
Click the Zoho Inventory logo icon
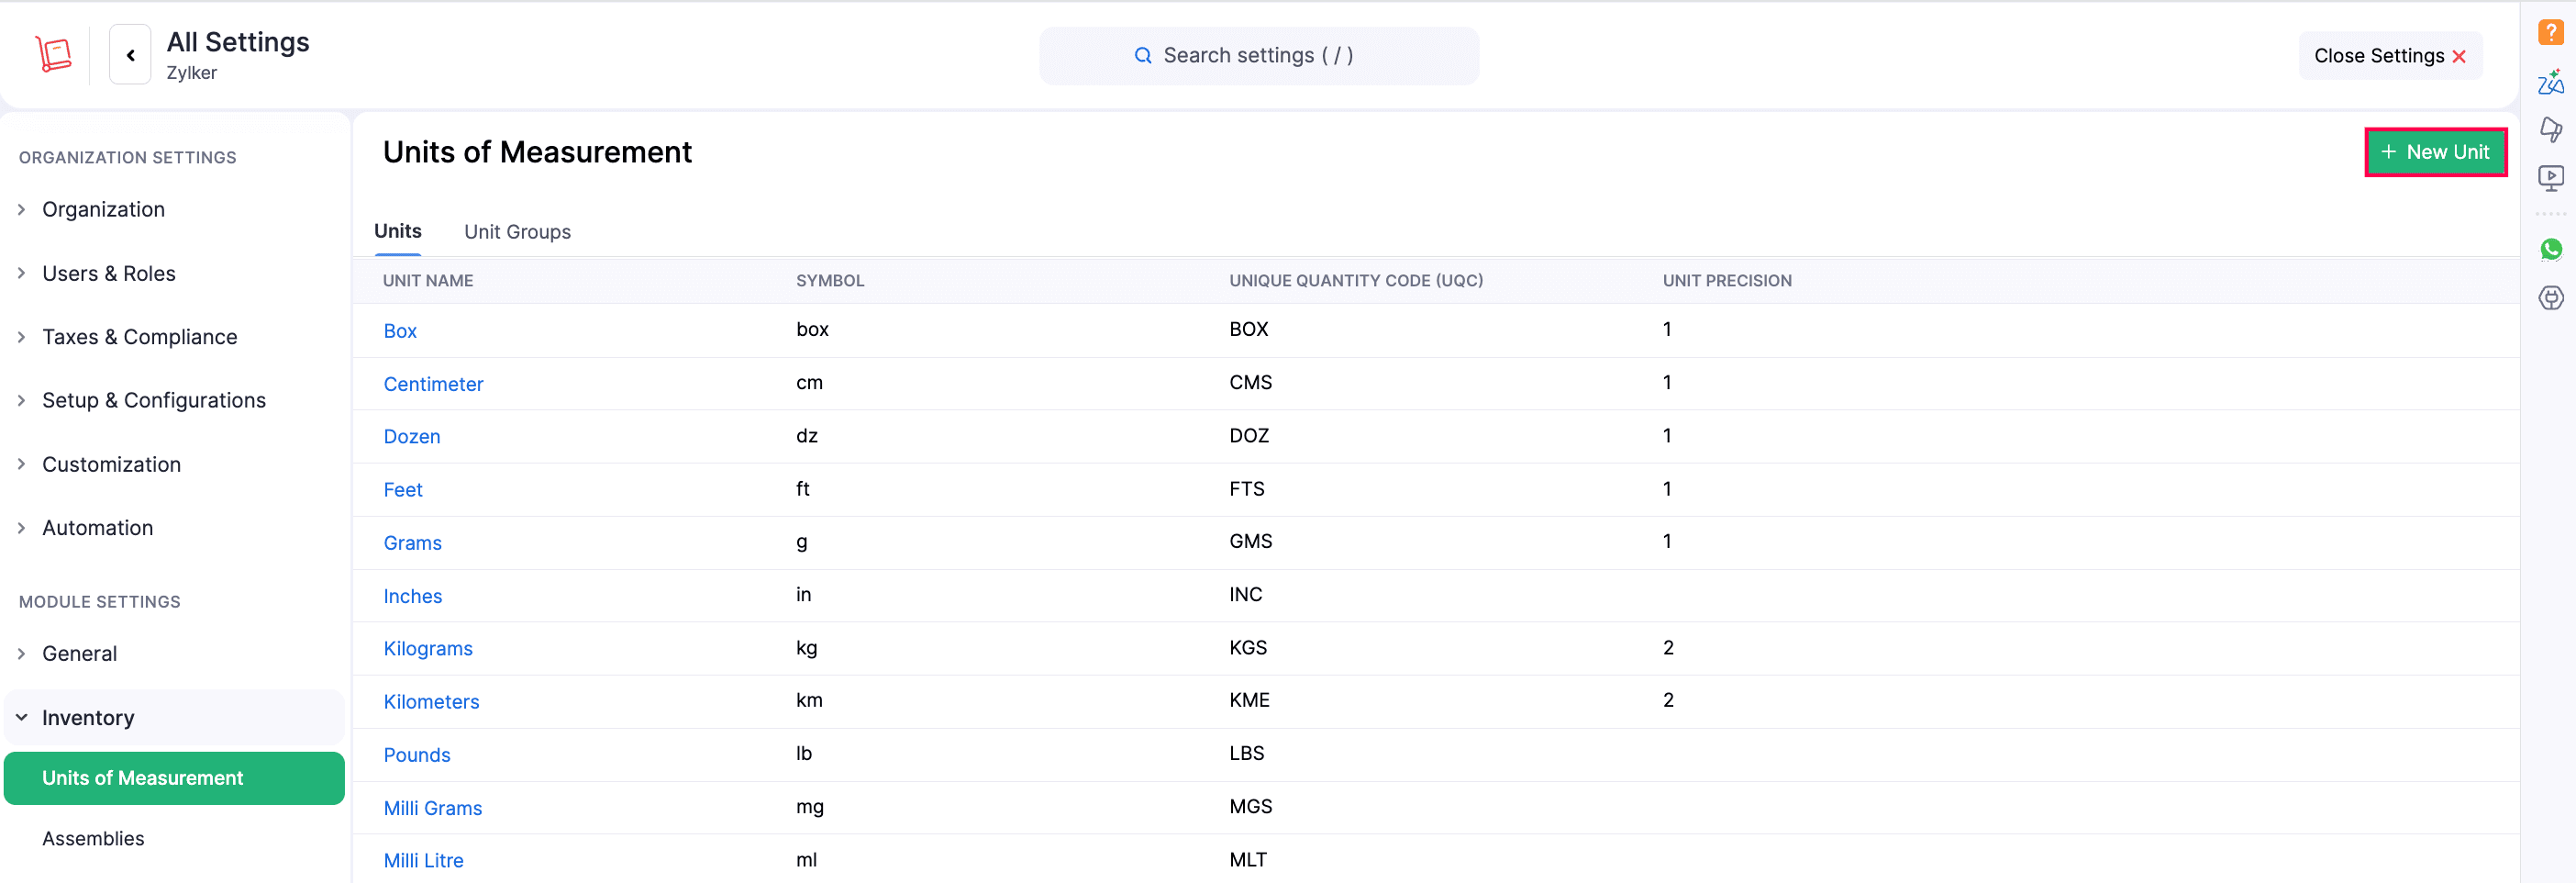54,54
